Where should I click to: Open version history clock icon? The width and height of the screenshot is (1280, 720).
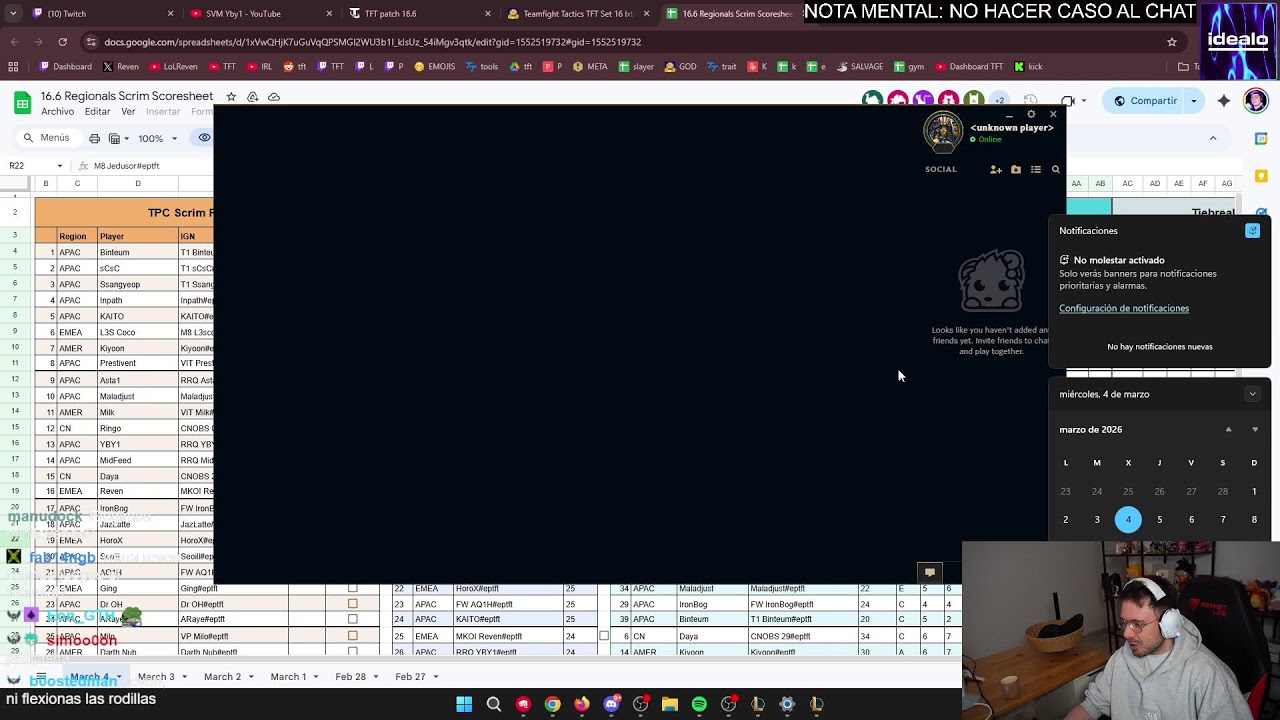[1031, 101]
